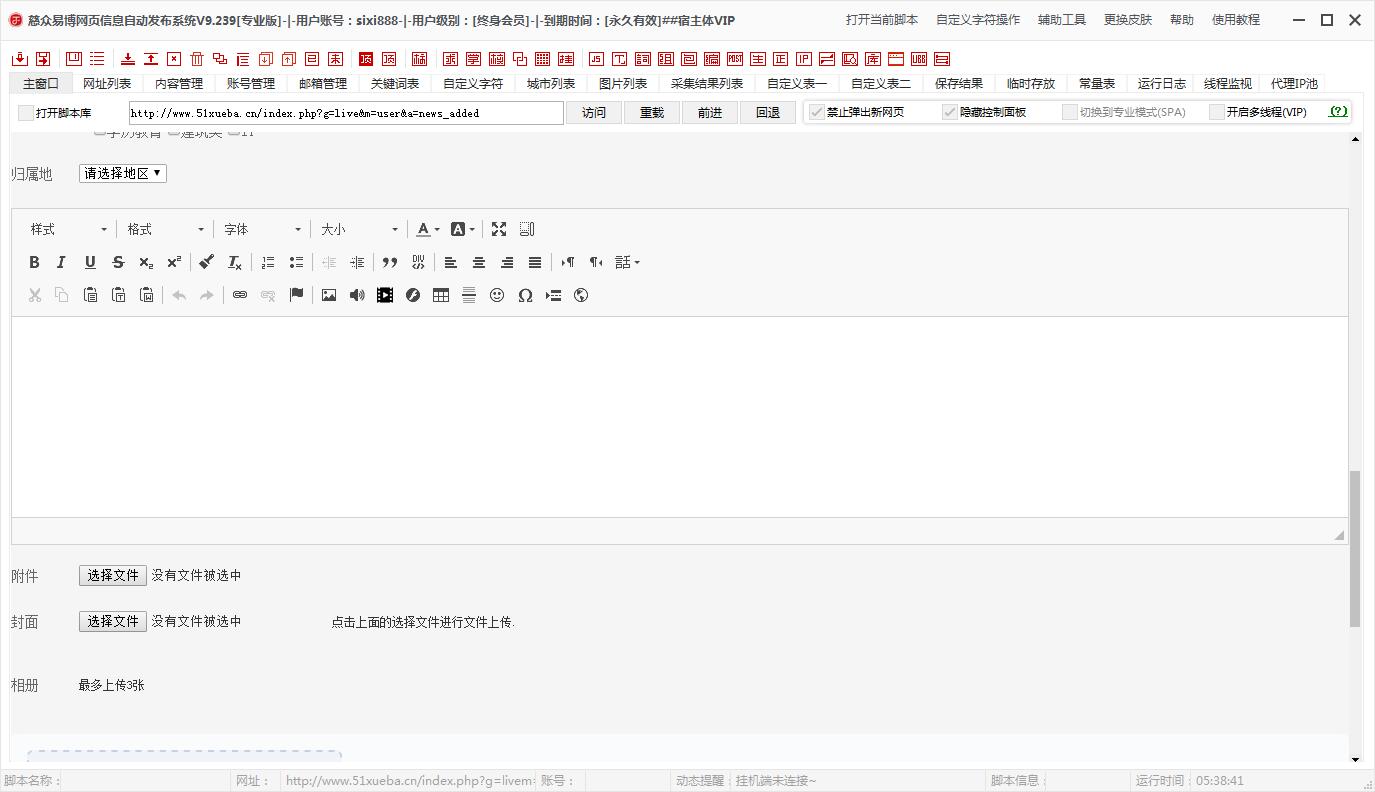The image size is (1375, 792).
Task: Expand the language 話 dropdown
Action: click(628, 262)
